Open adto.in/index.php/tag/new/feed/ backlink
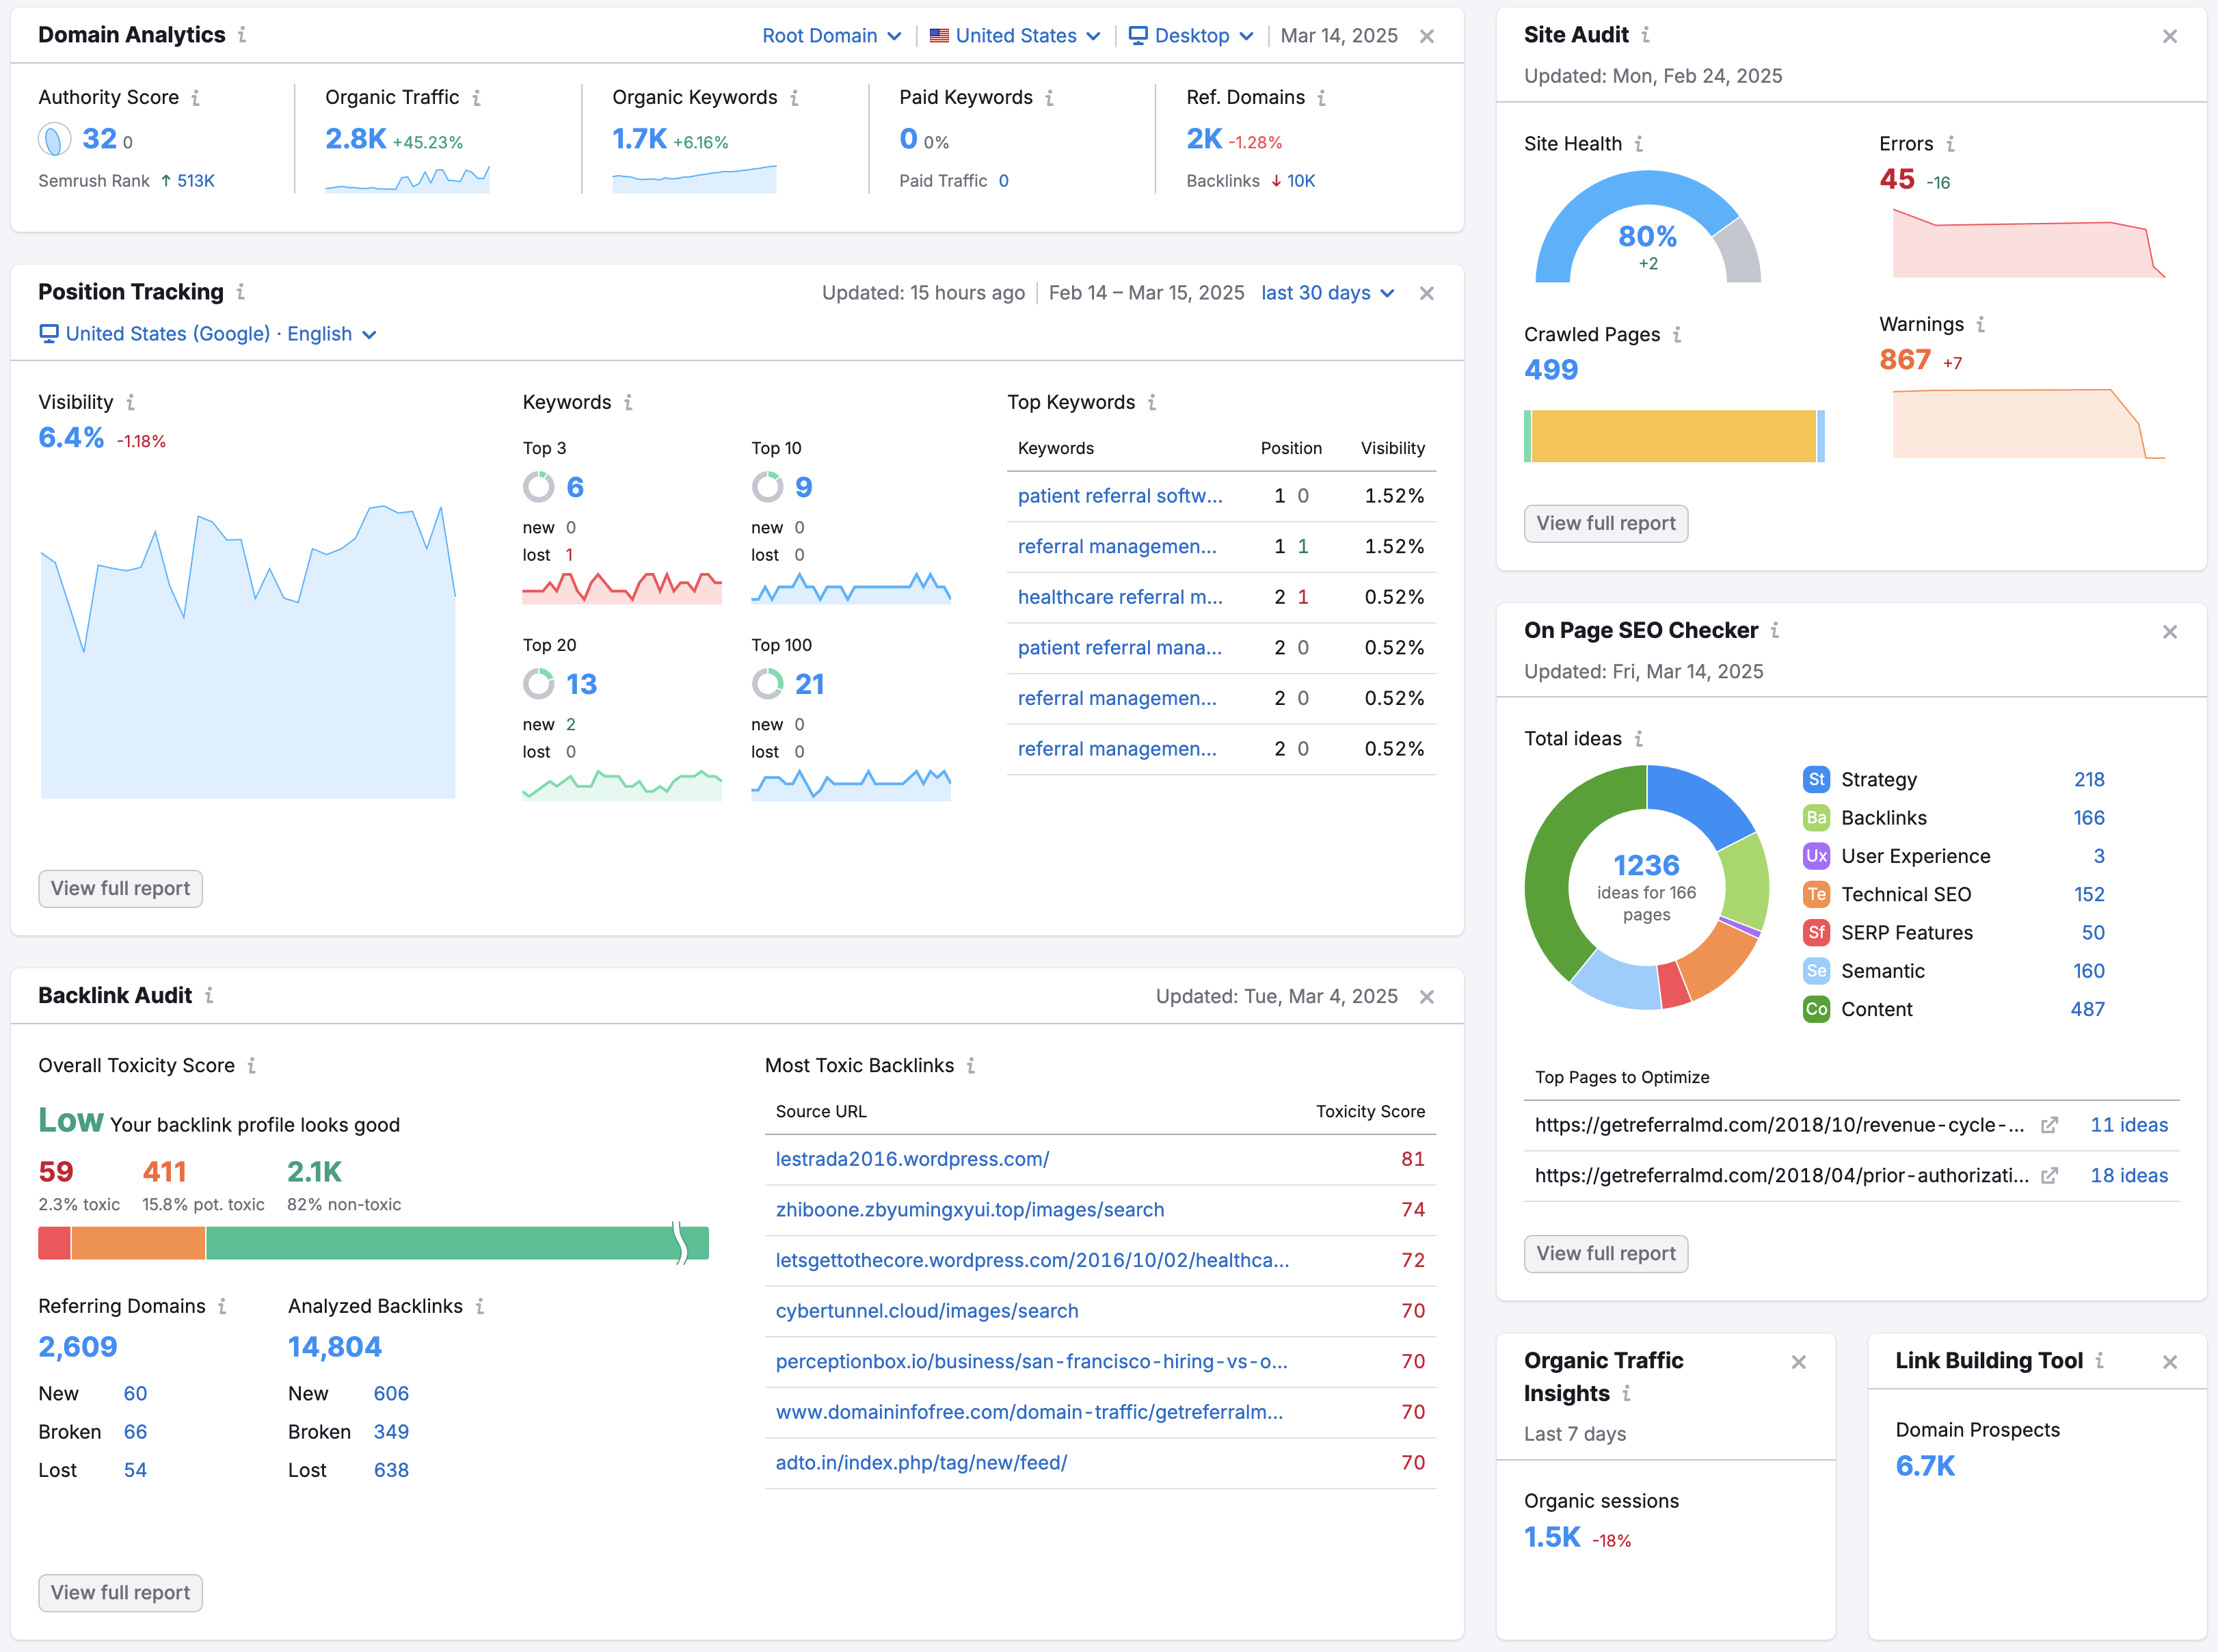Viewport: 2218px width, 1652px height. tap(921, 1463)
